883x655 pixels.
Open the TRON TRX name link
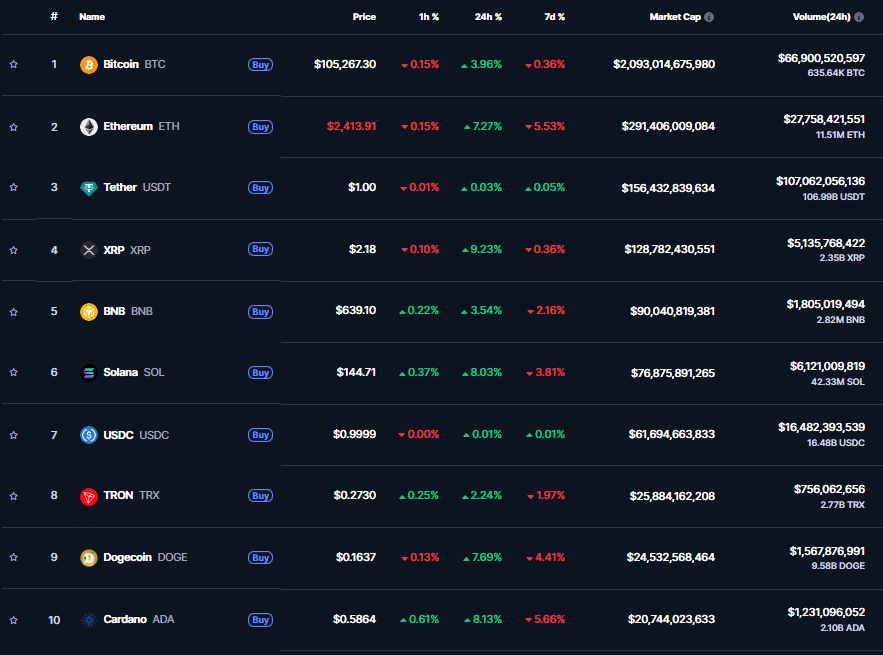131,495
